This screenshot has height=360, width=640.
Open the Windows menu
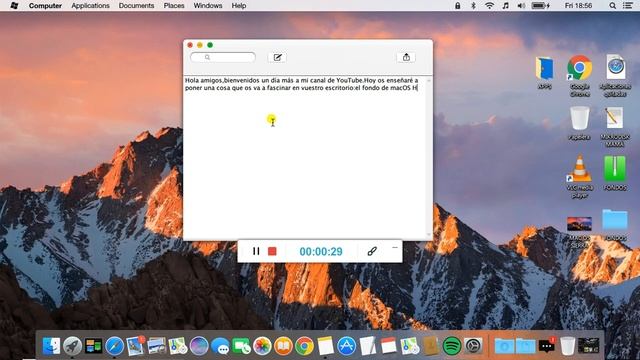[208, 6]
